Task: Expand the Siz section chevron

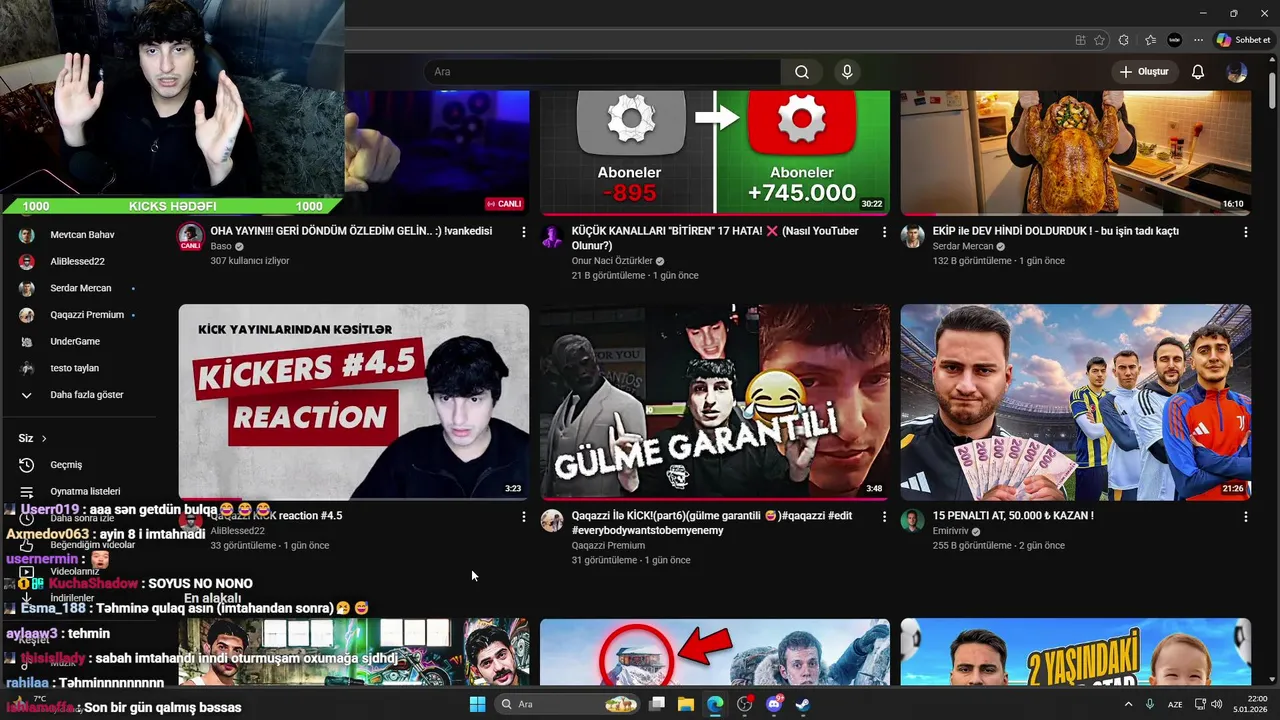Action: (44, 438)
